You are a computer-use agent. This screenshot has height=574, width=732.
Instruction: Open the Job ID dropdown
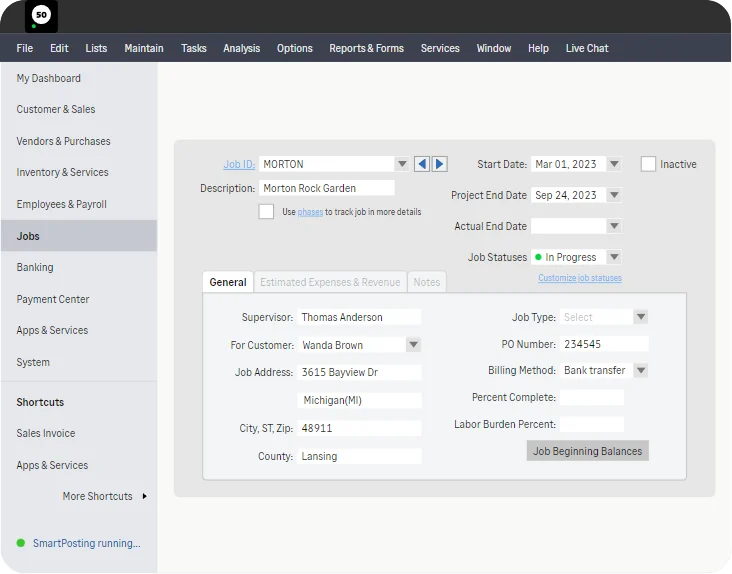point(401,164)
